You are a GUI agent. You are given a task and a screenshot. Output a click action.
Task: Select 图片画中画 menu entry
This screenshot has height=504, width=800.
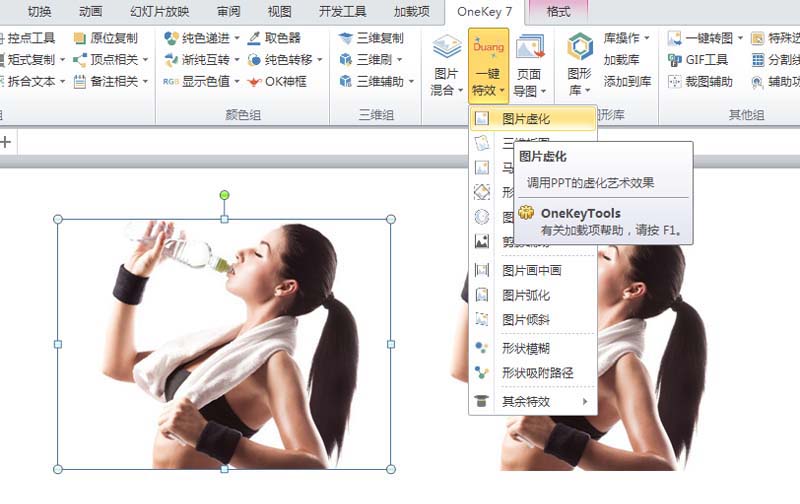point(533,270)
